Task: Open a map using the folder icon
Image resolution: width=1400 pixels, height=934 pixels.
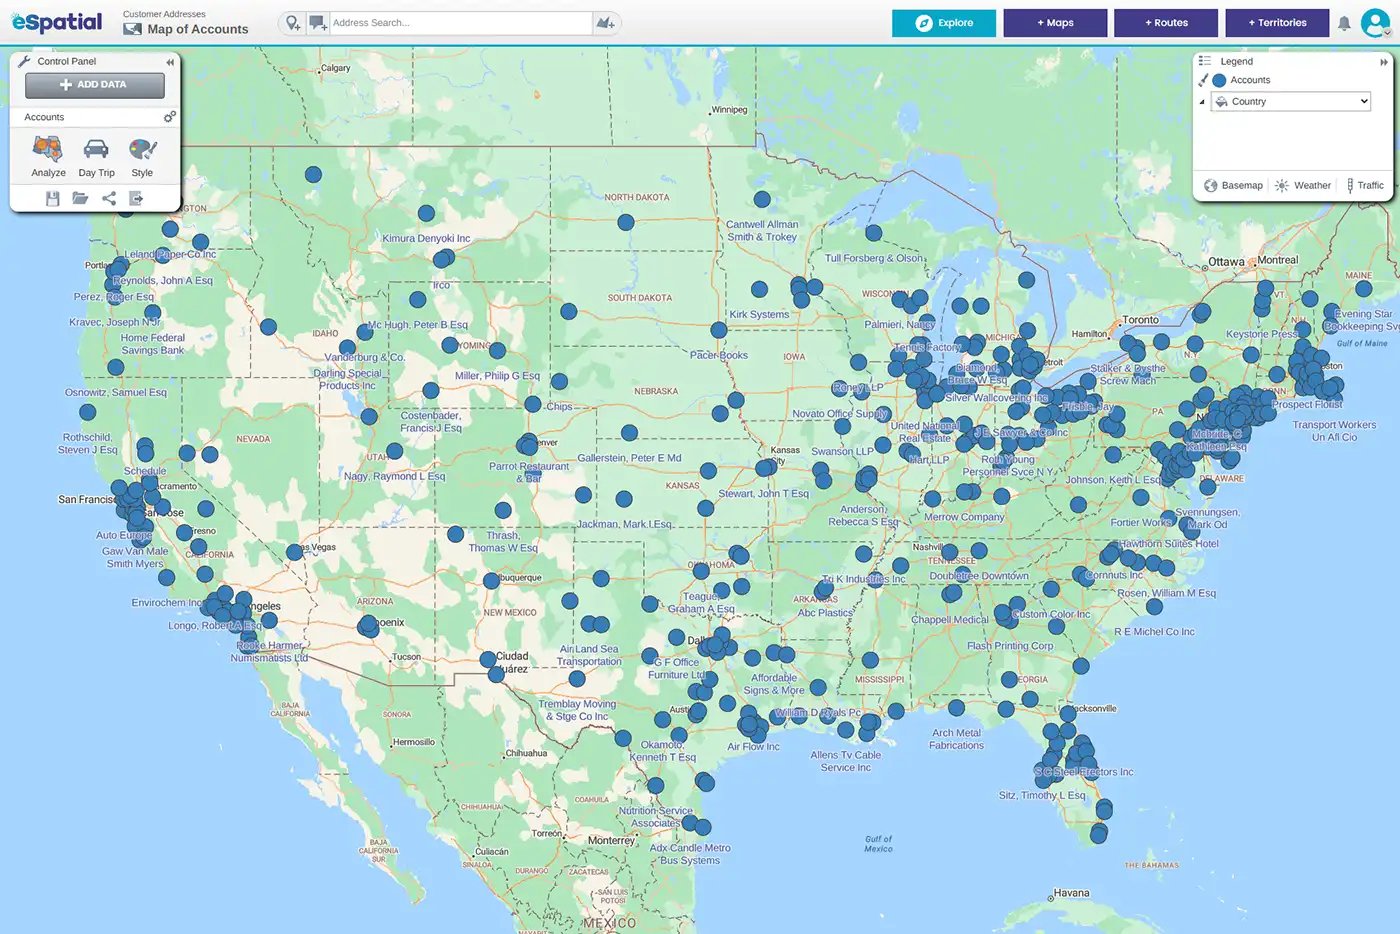Action: (80, 199)
